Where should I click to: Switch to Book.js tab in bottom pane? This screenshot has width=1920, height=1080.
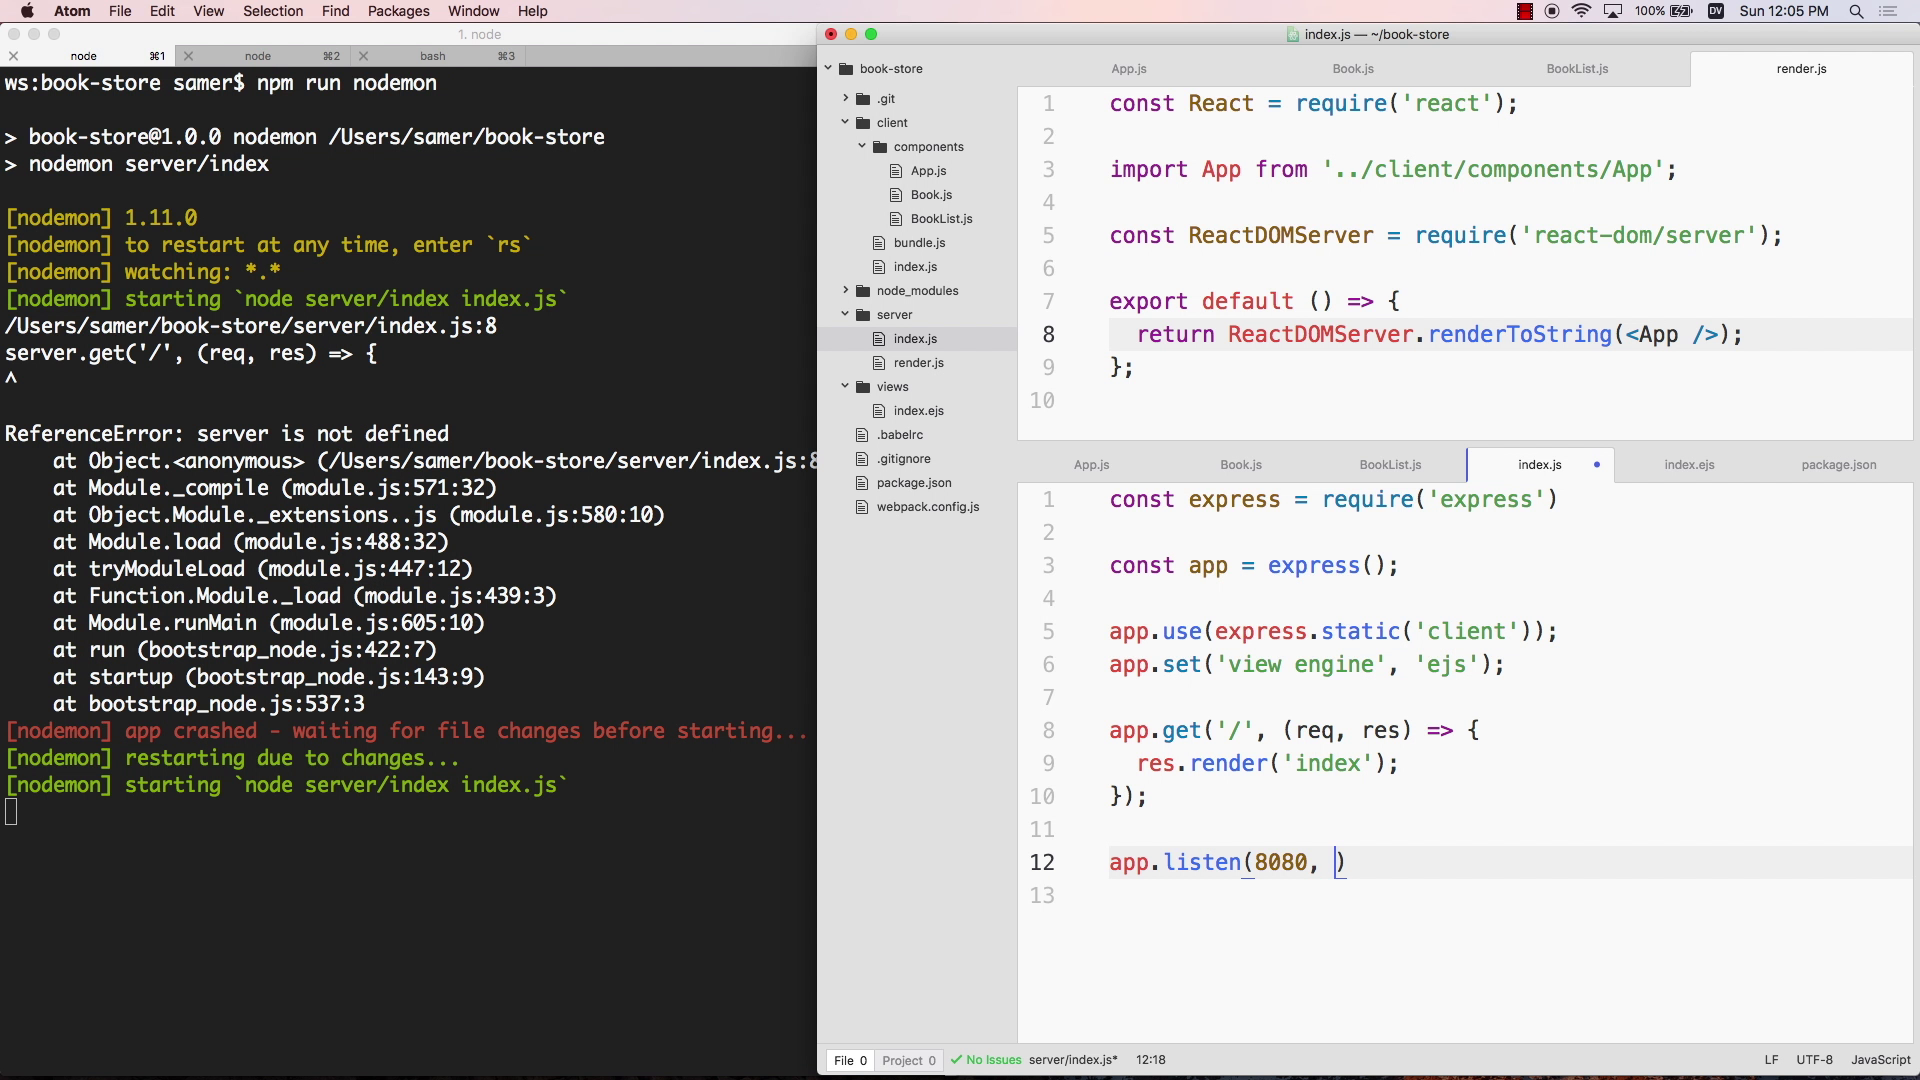[x=1241, y=465]
